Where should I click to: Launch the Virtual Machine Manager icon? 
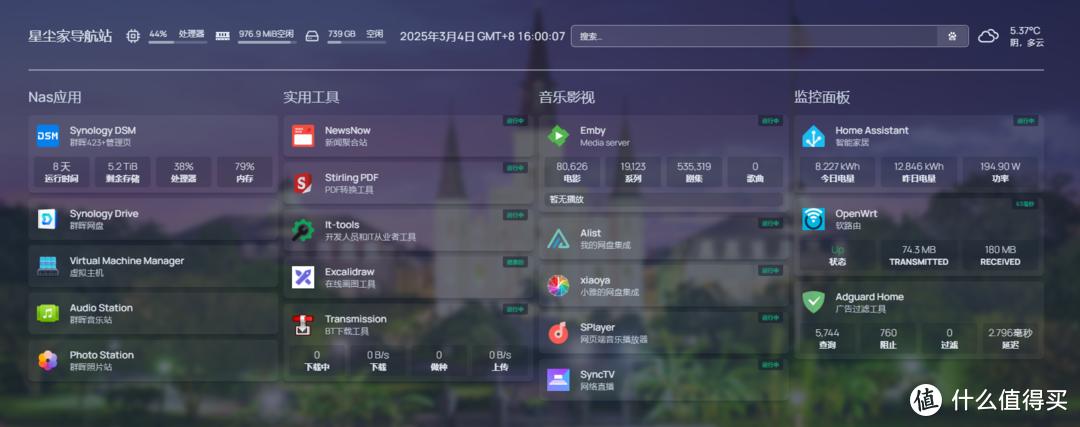(x=48, y=266)
